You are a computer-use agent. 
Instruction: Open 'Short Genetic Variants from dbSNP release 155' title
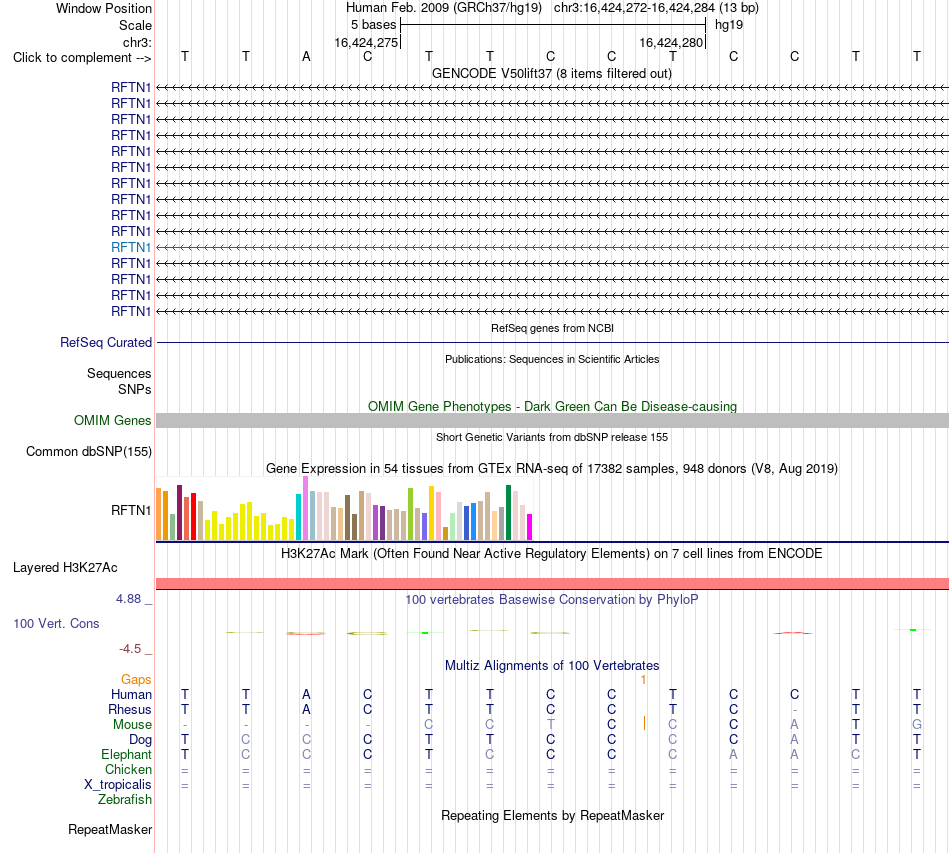point(552,437)
